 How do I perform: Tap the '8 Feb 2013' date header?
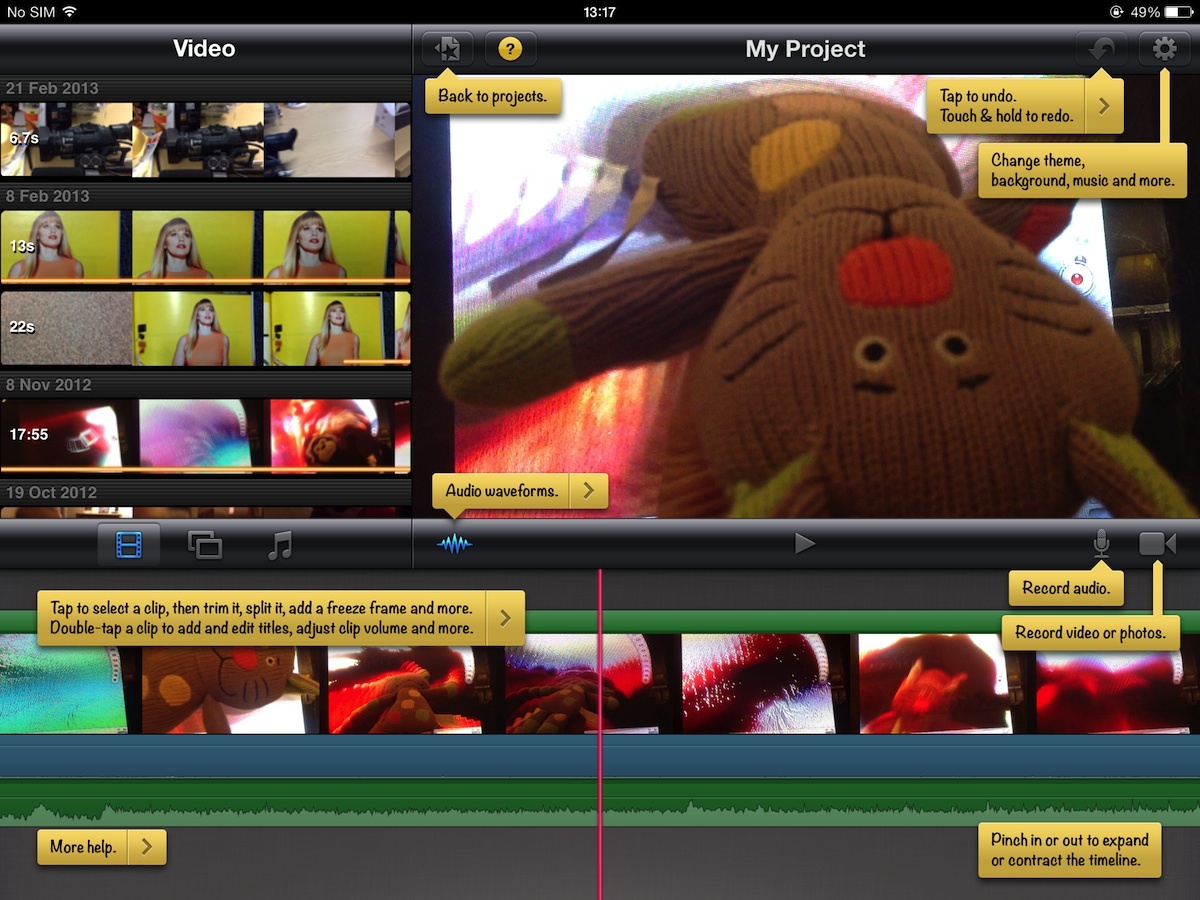coord(47,196)
